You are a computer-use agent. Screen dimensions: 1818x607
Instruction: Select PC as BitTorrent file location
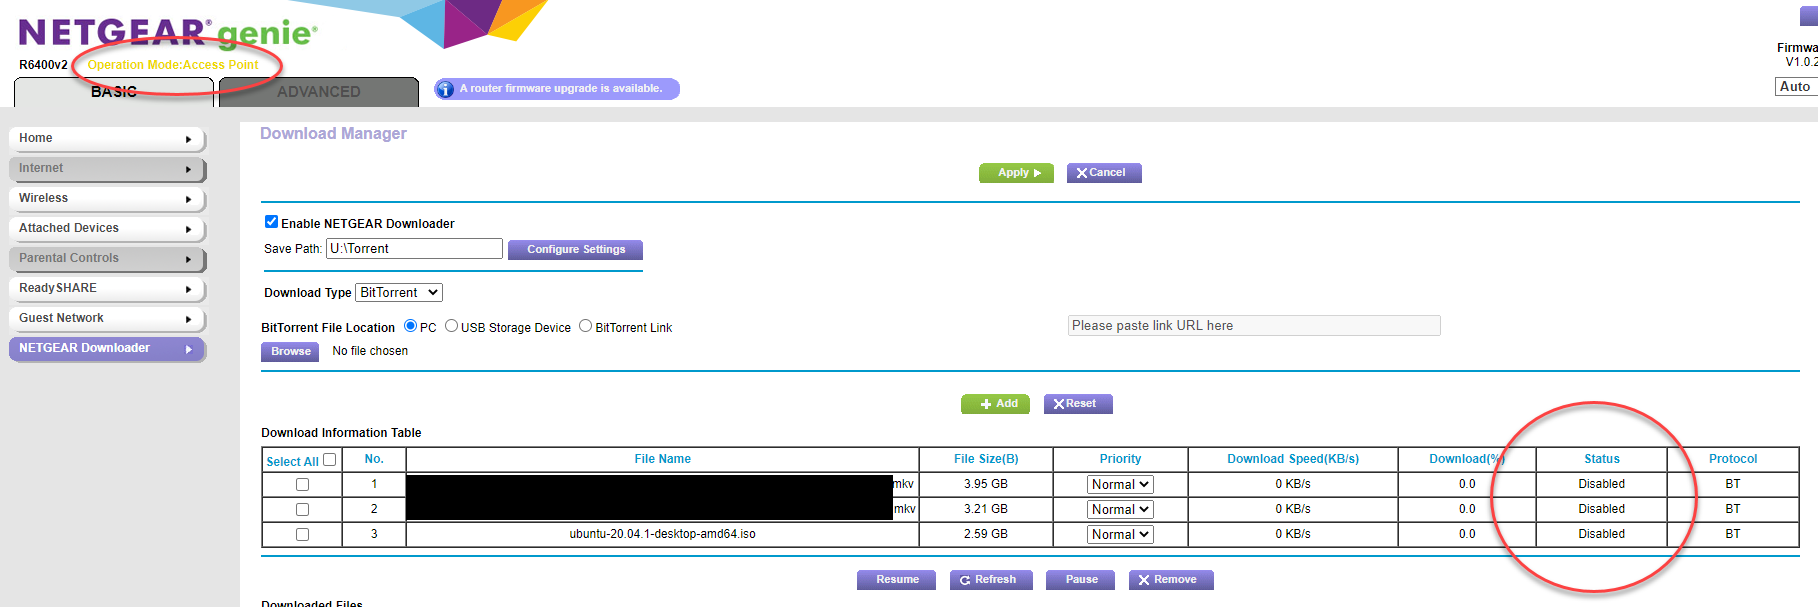[410, 326]
